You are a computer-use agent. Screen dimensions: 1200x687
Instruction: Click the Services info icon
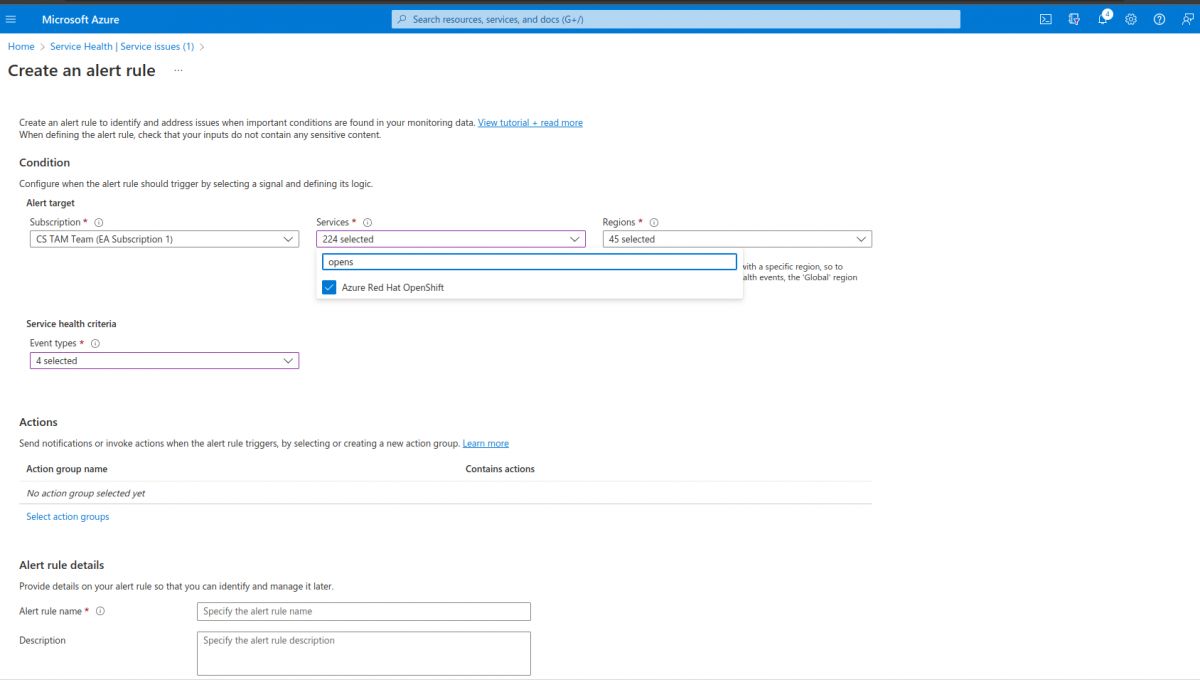pyautogui.click(x=367, y=222)
